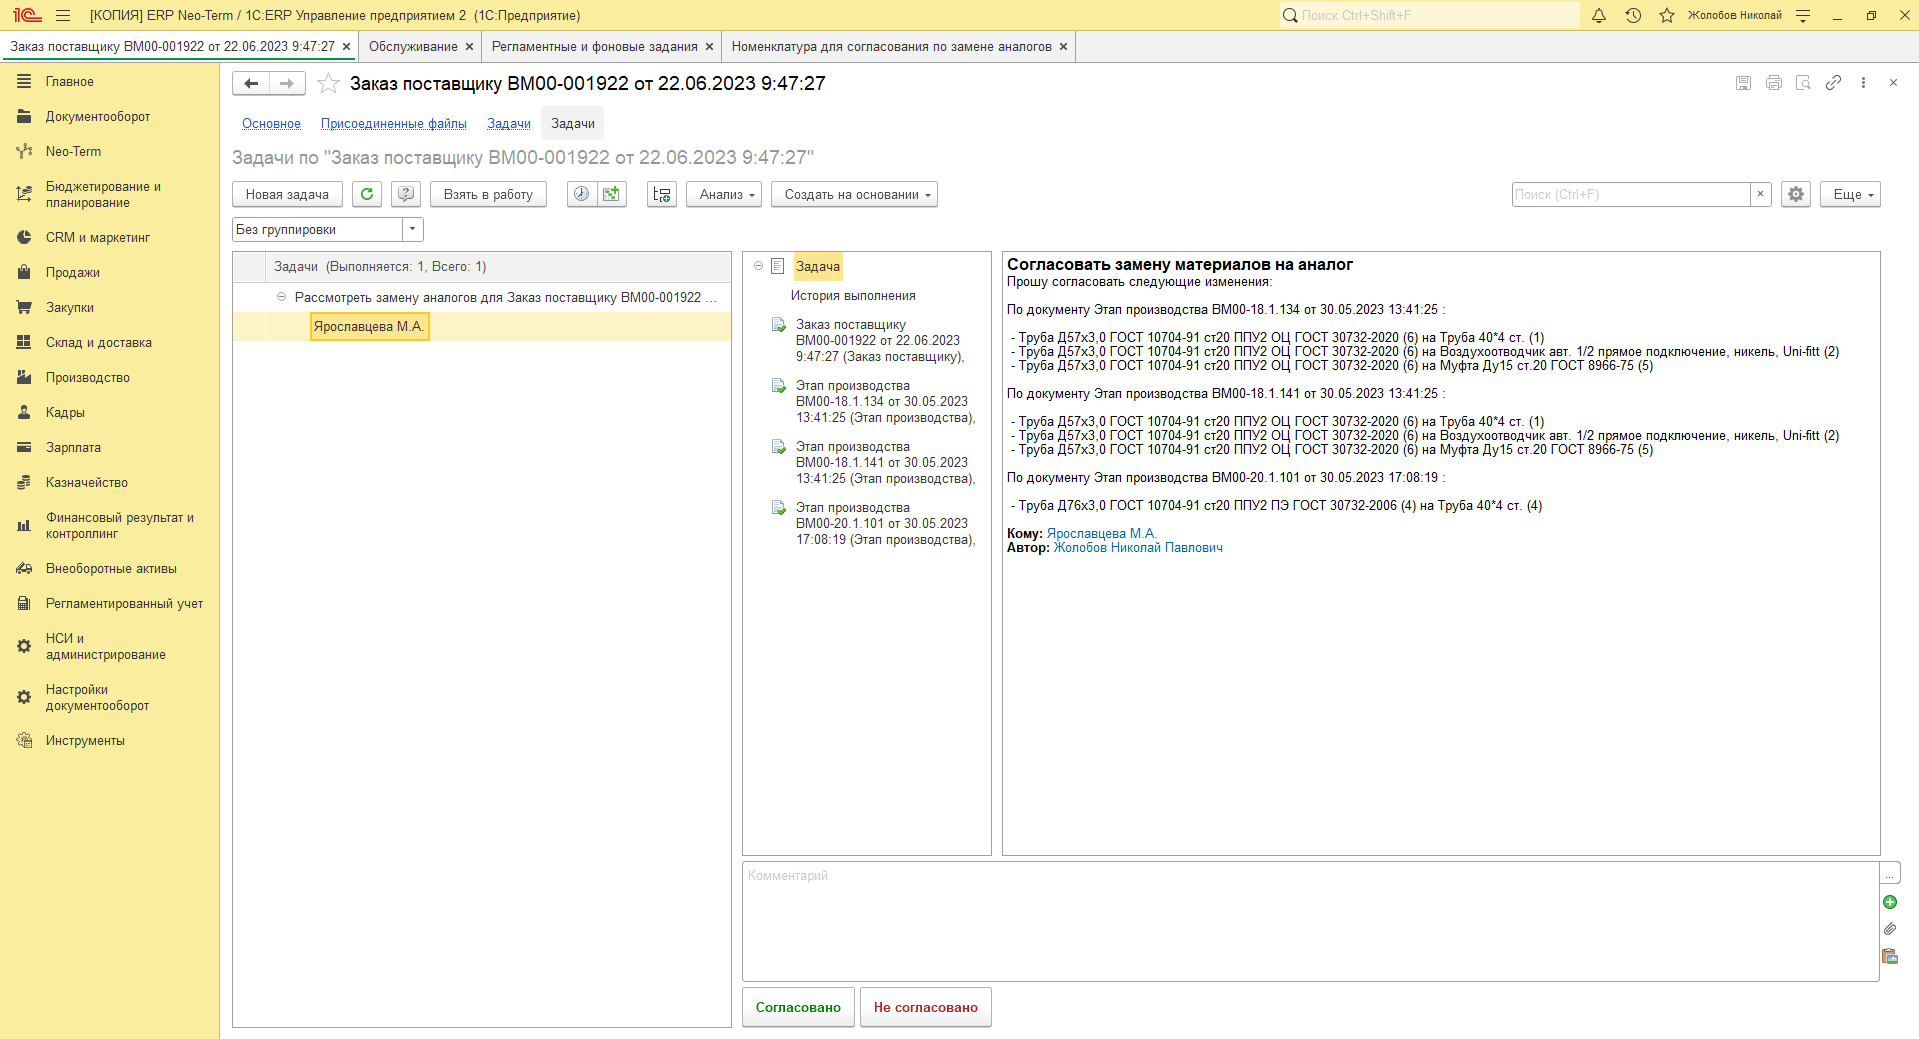Click 'Новая задача' button
1919x1039 pixels.
point(287,194)
